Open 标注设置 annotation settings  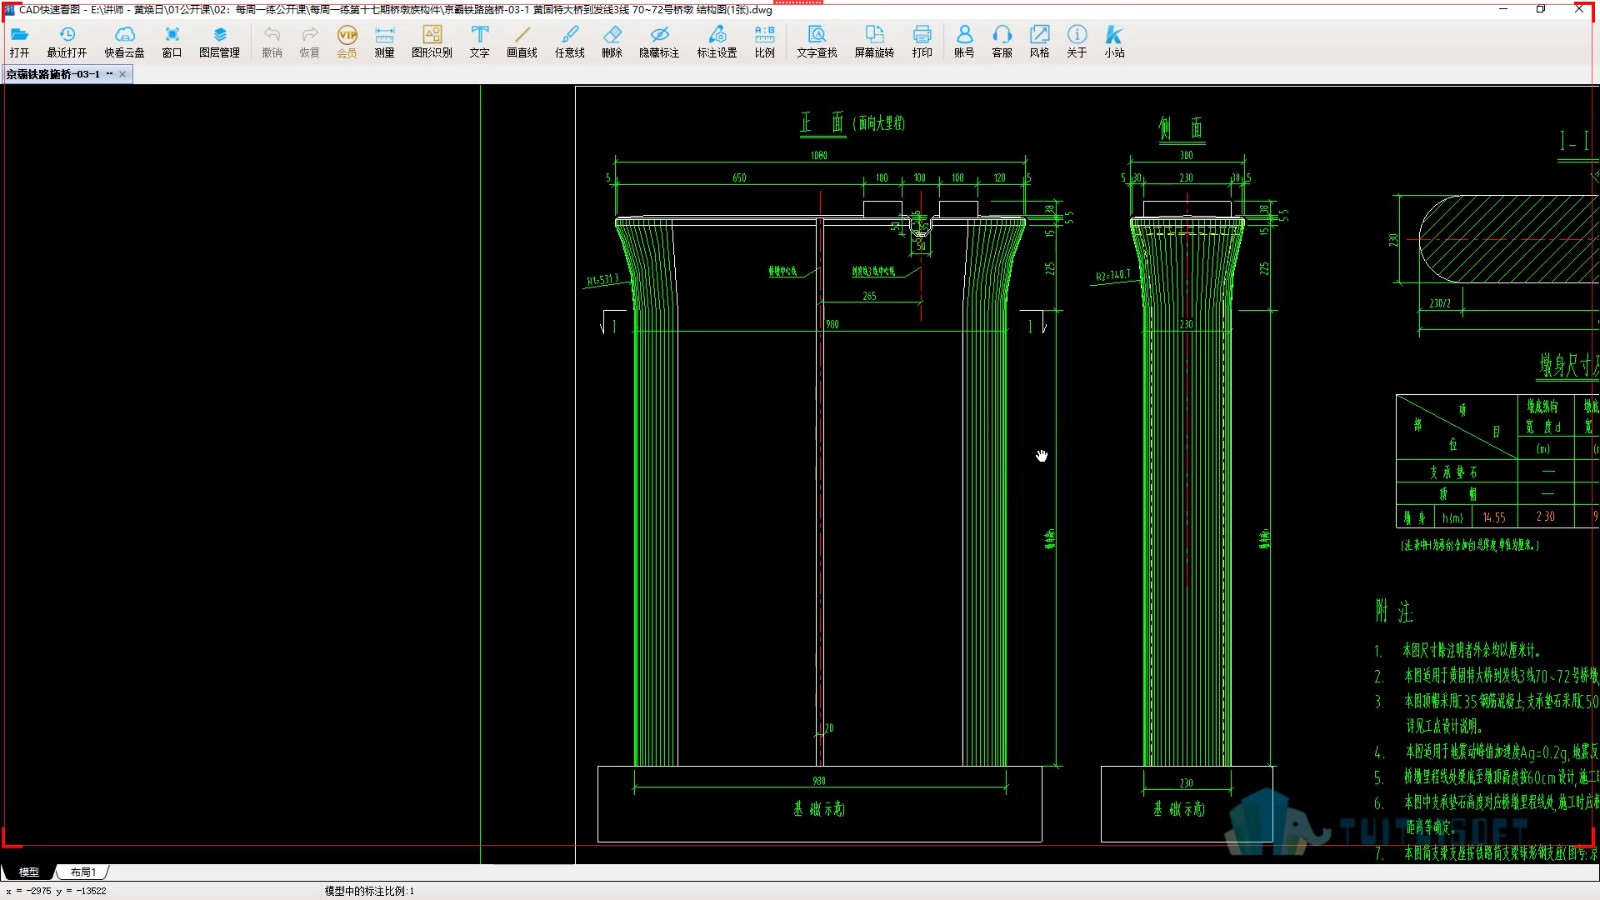717,41
